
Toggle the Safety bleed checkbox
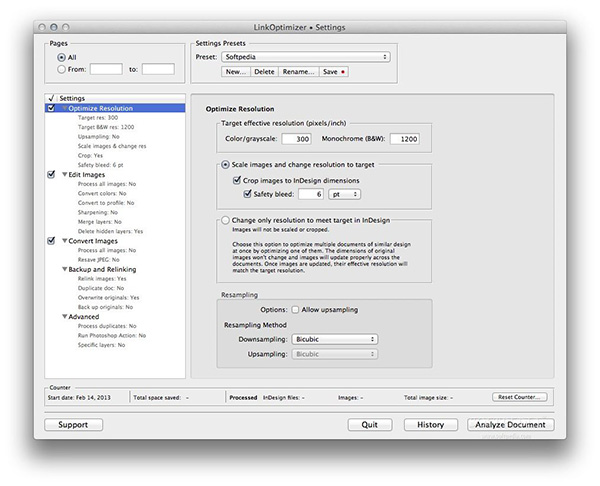pos(248,194)
